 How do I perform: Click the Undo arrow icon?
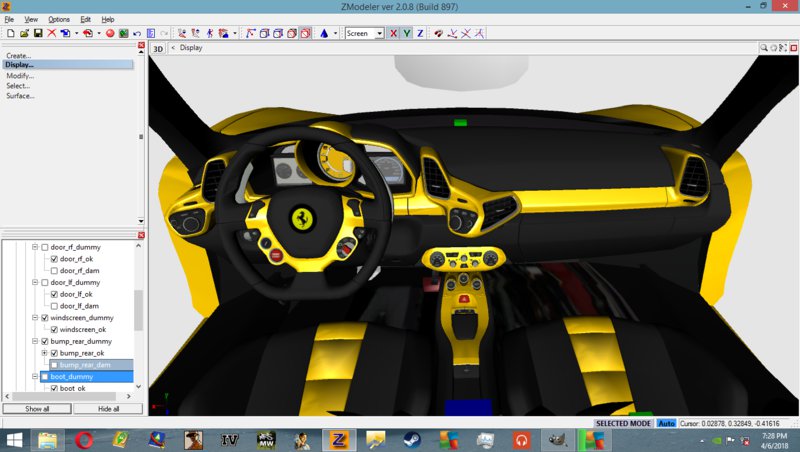(x=137, y=33)
